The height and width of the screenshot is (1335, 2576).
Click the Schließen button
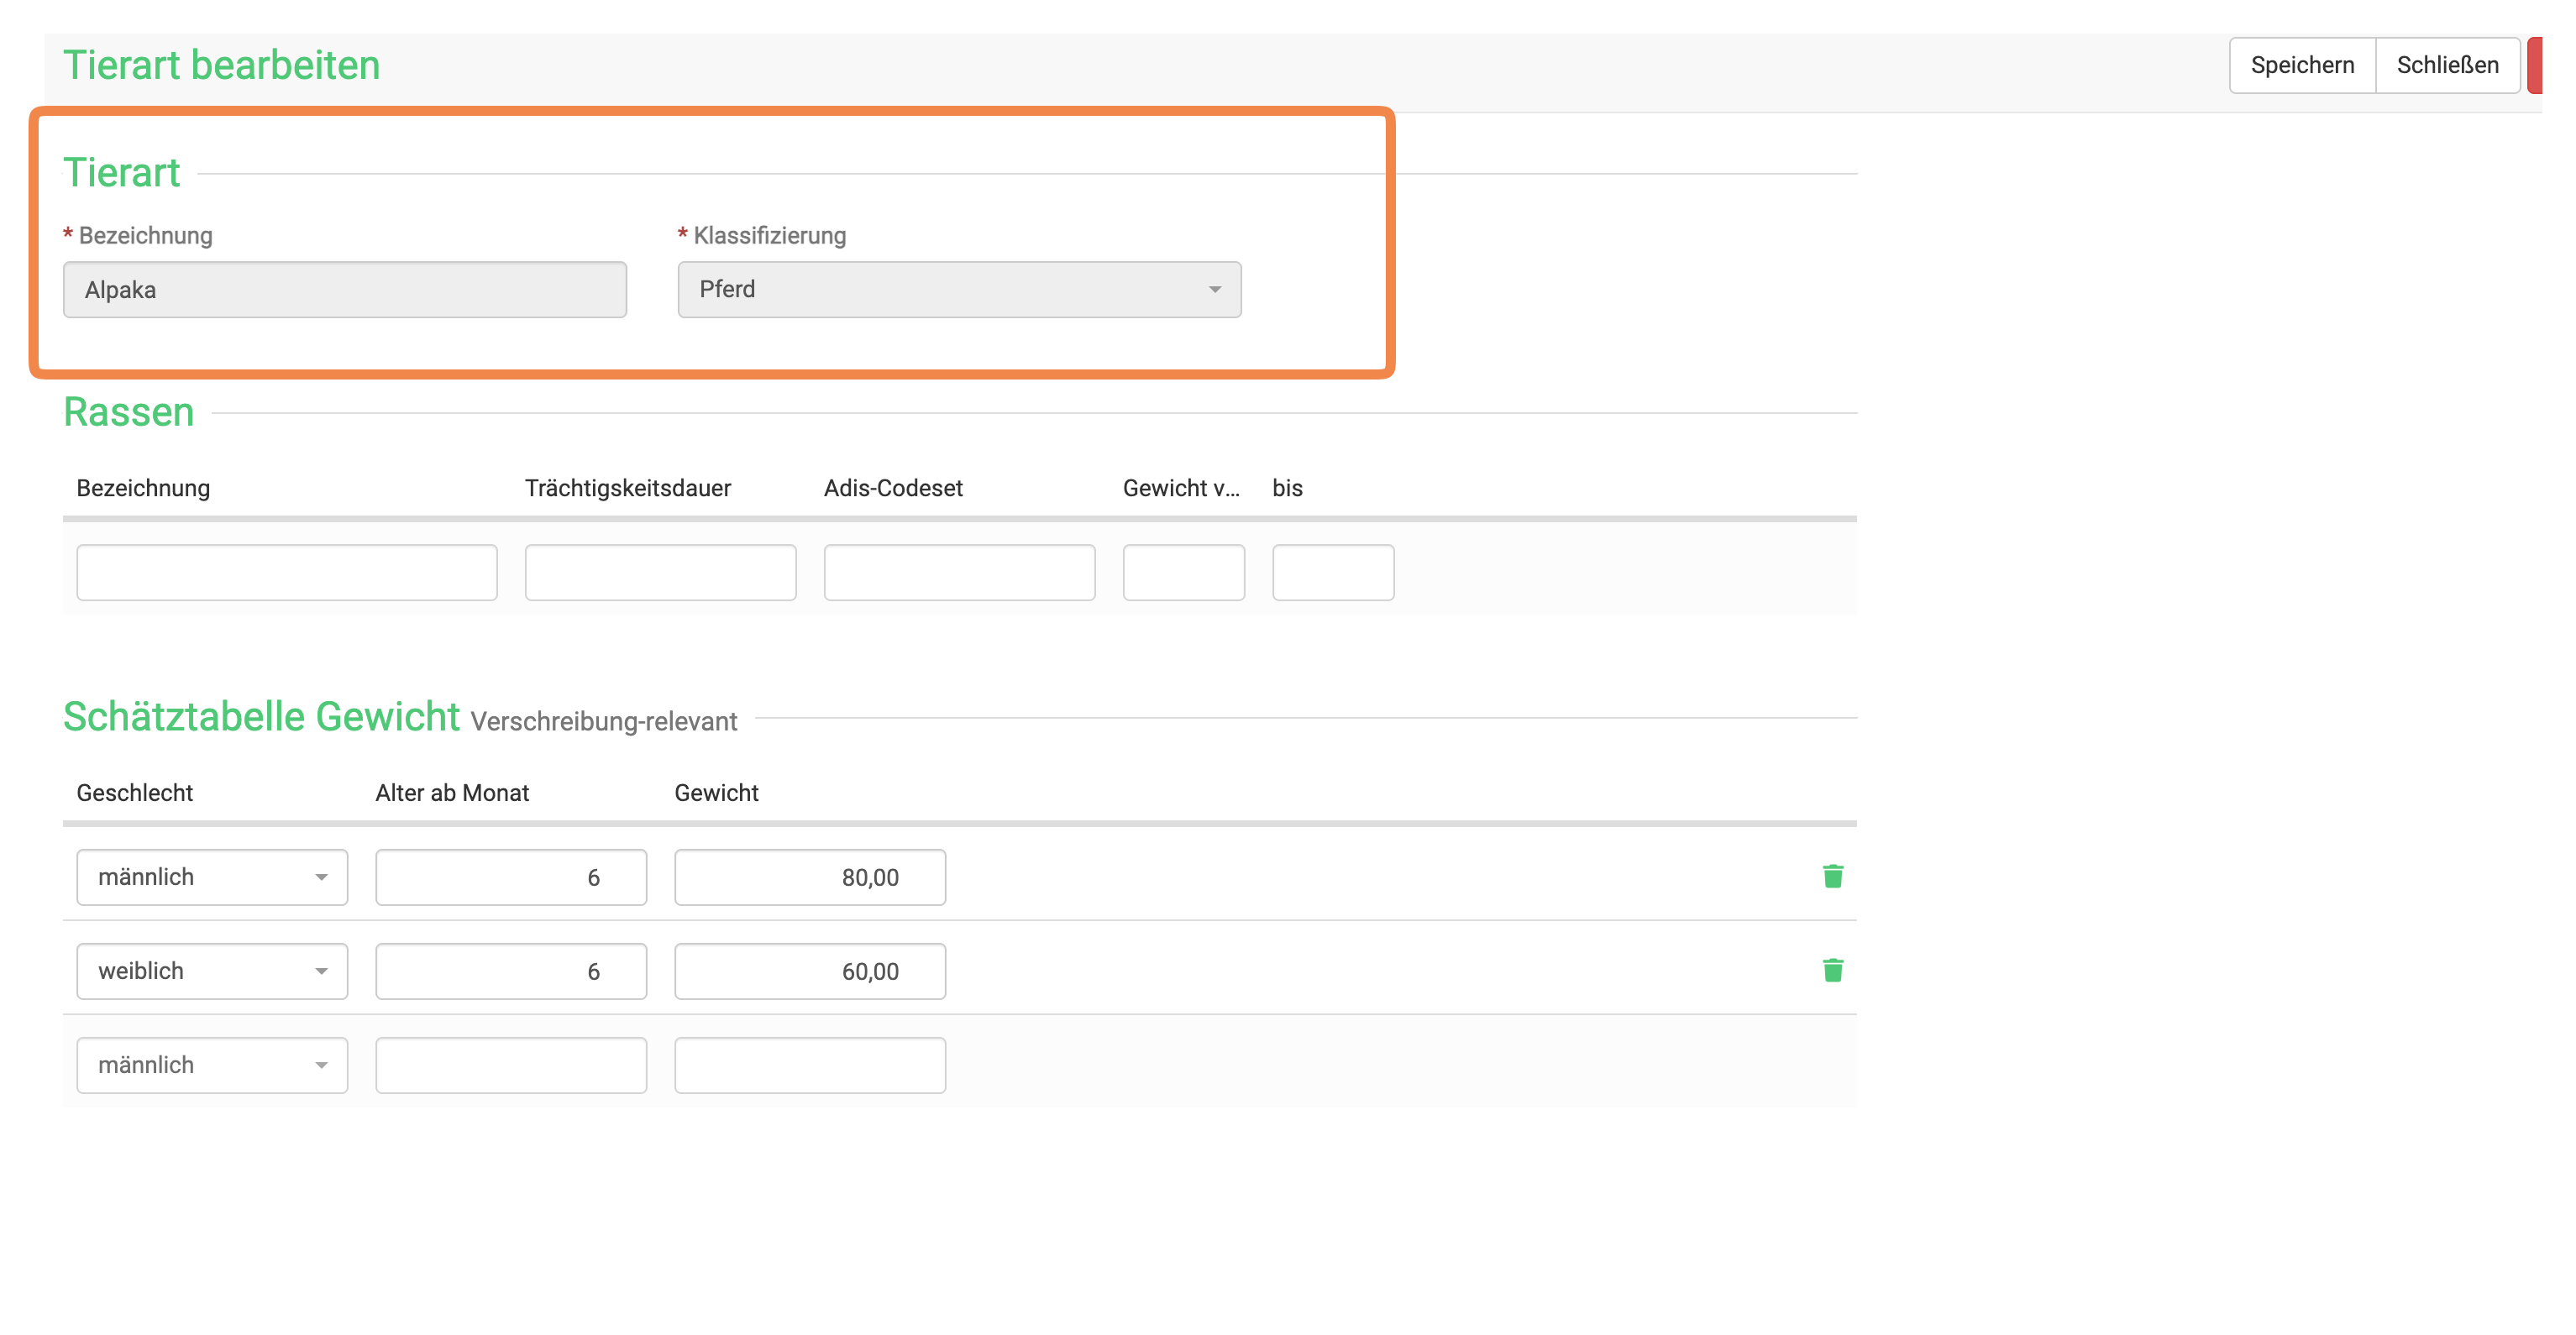[2447, 65]
